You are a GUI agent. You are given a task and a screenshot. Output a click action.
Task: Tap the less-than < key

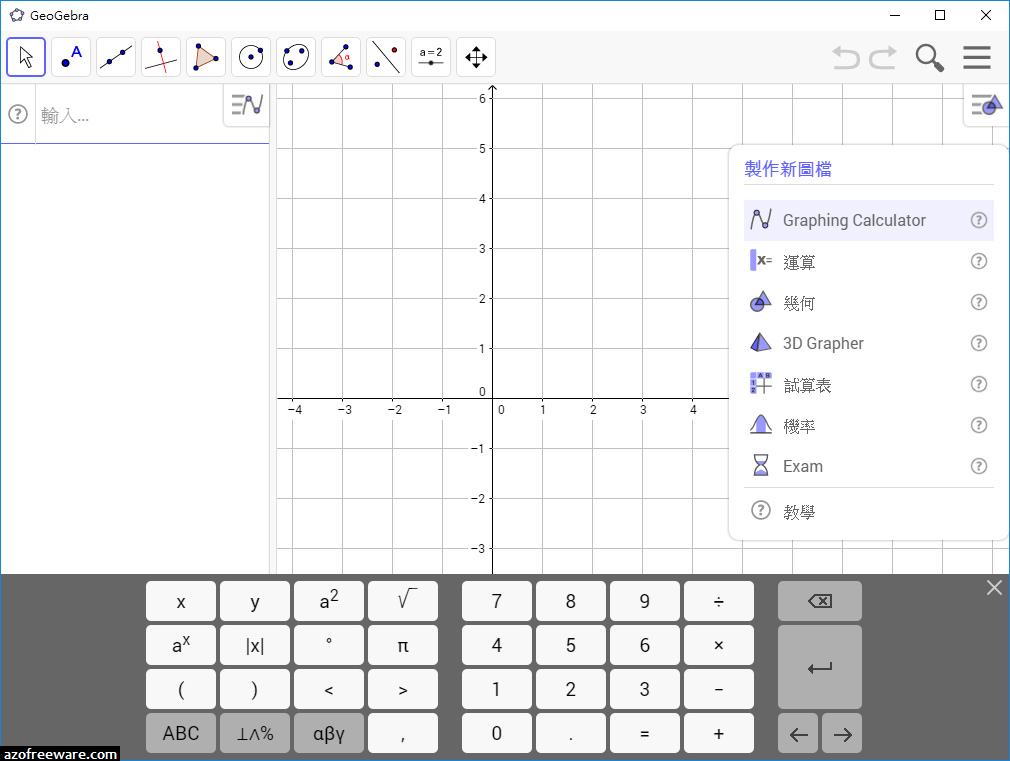[329, 689]
